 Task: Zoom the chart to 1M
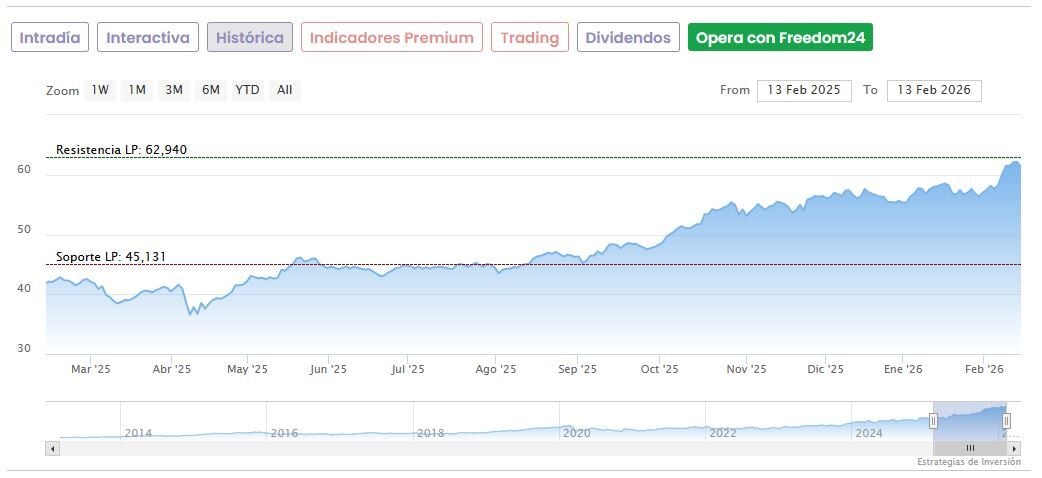tap(137, 90)
